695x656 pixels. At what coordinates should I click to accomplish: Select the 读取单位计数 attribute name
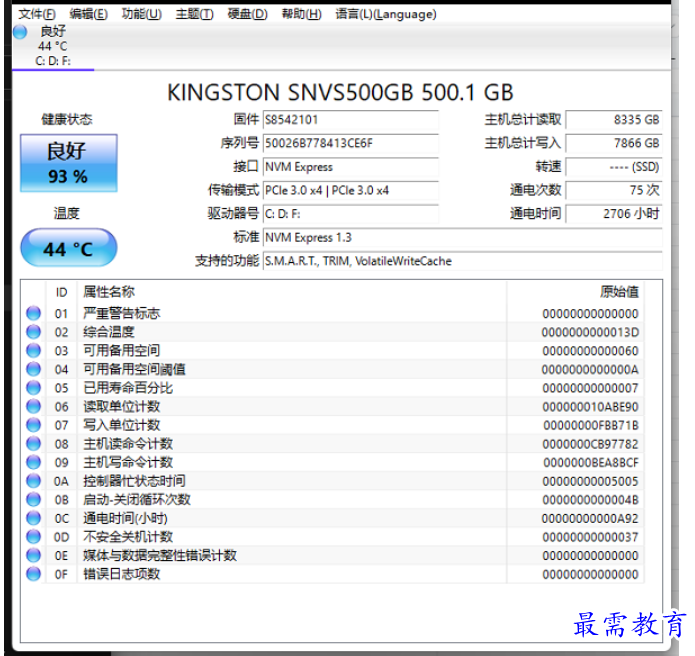[122, 406]
